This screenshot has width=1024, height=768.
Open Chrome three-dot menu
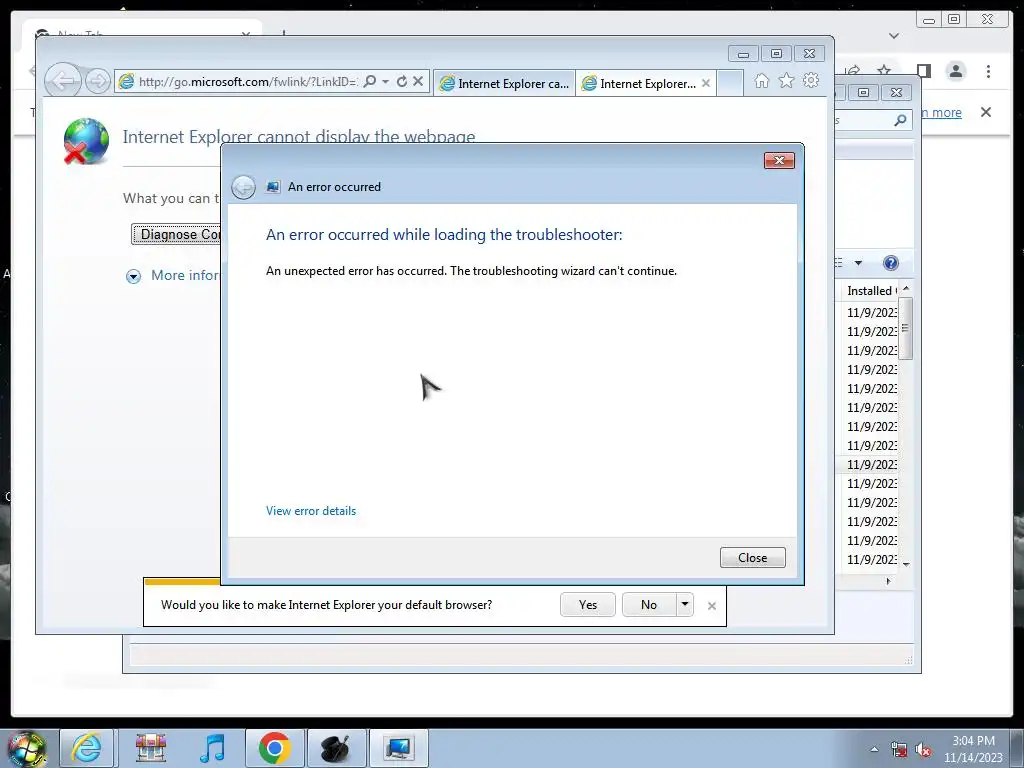coord(988,71)
